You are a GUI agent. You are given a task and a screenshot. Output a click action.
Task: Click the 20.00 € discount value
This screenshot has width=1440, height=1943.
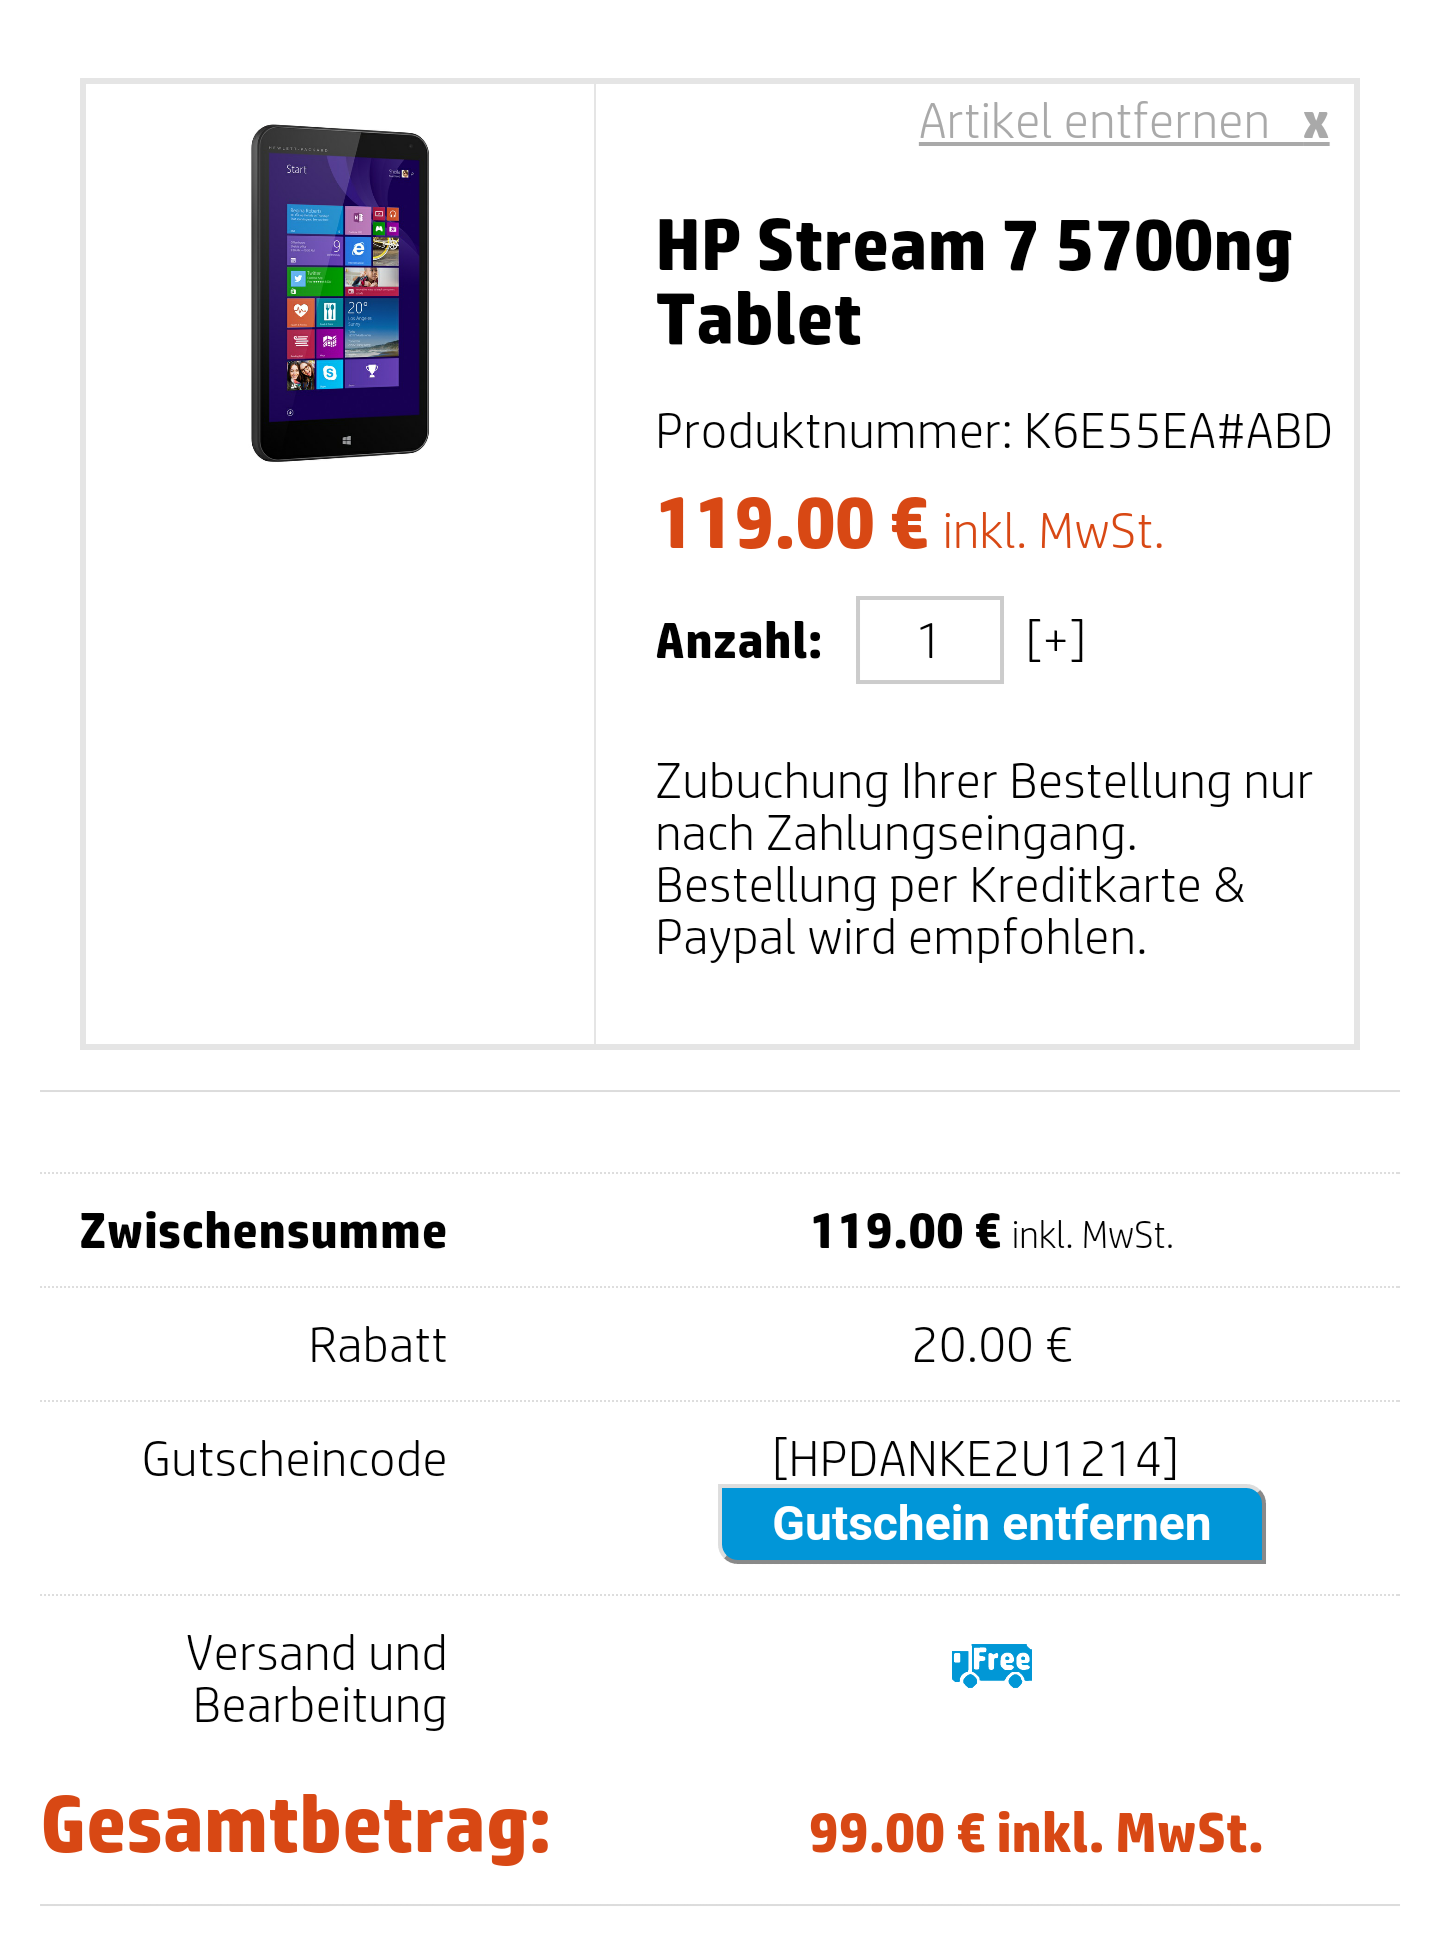coord(992,1345)
